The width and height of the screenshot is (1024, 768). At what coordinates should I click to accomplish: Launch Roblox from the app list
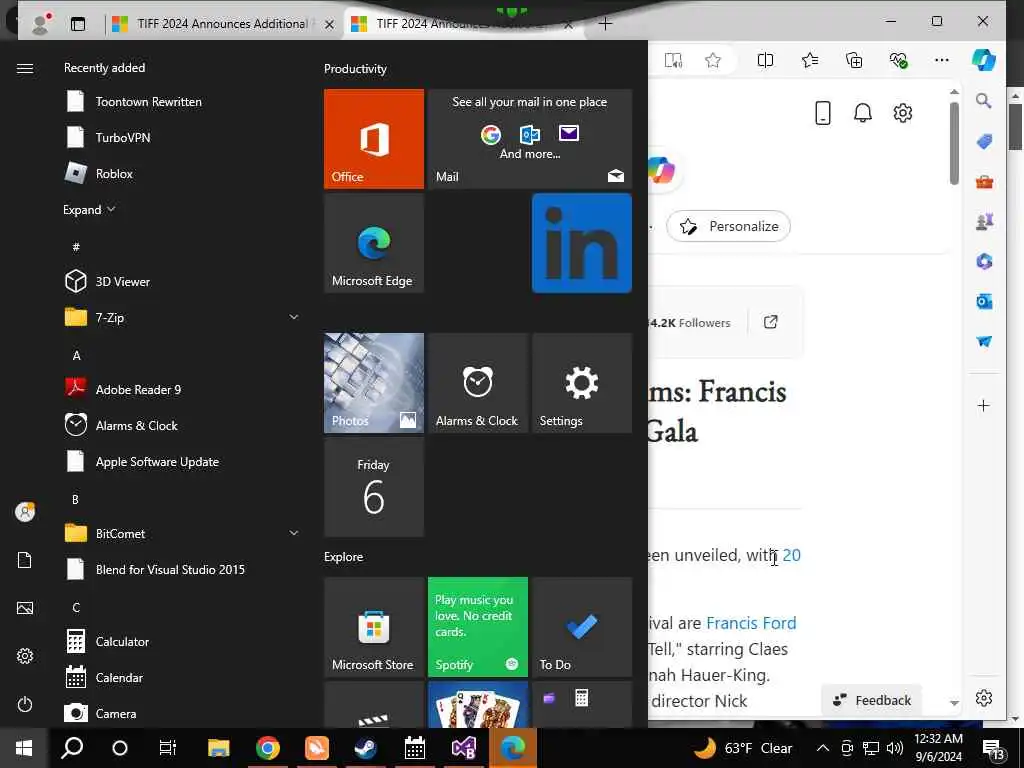tap(183, 173)
